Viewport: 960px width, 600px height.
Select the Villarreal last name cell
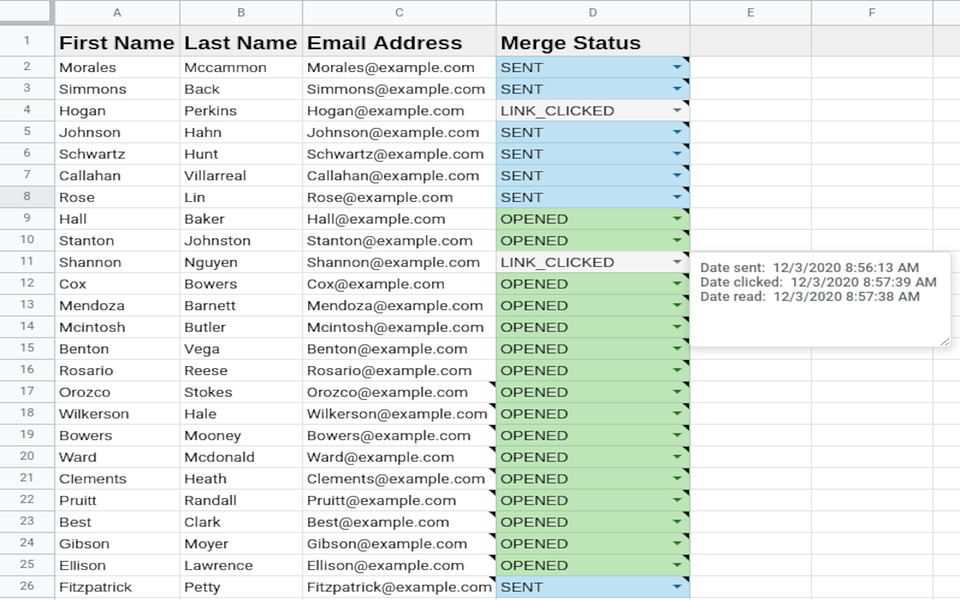241,176
